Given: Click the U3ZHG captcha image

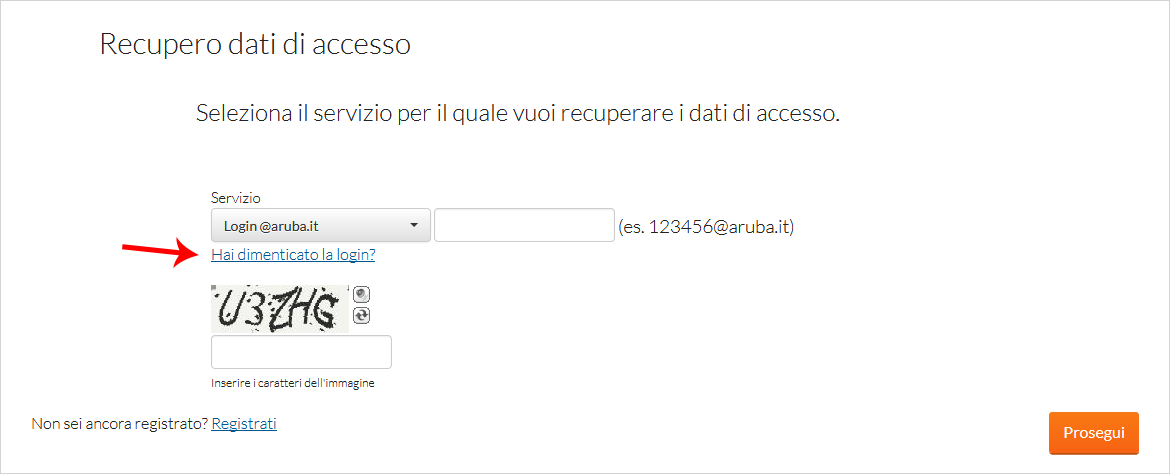Looking at the screenshot, I should (x=280, y=308).
